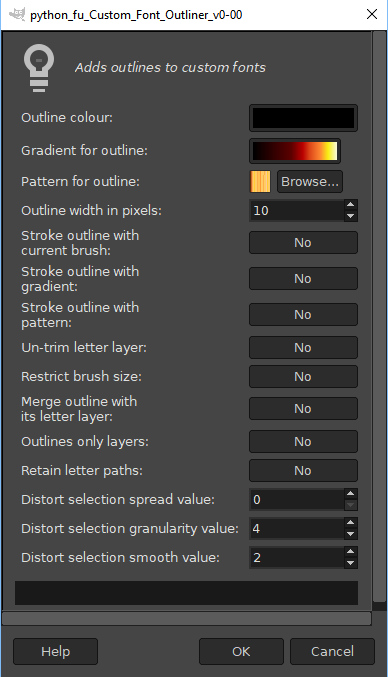Decrease distort smooth value with down arrow

351,563
